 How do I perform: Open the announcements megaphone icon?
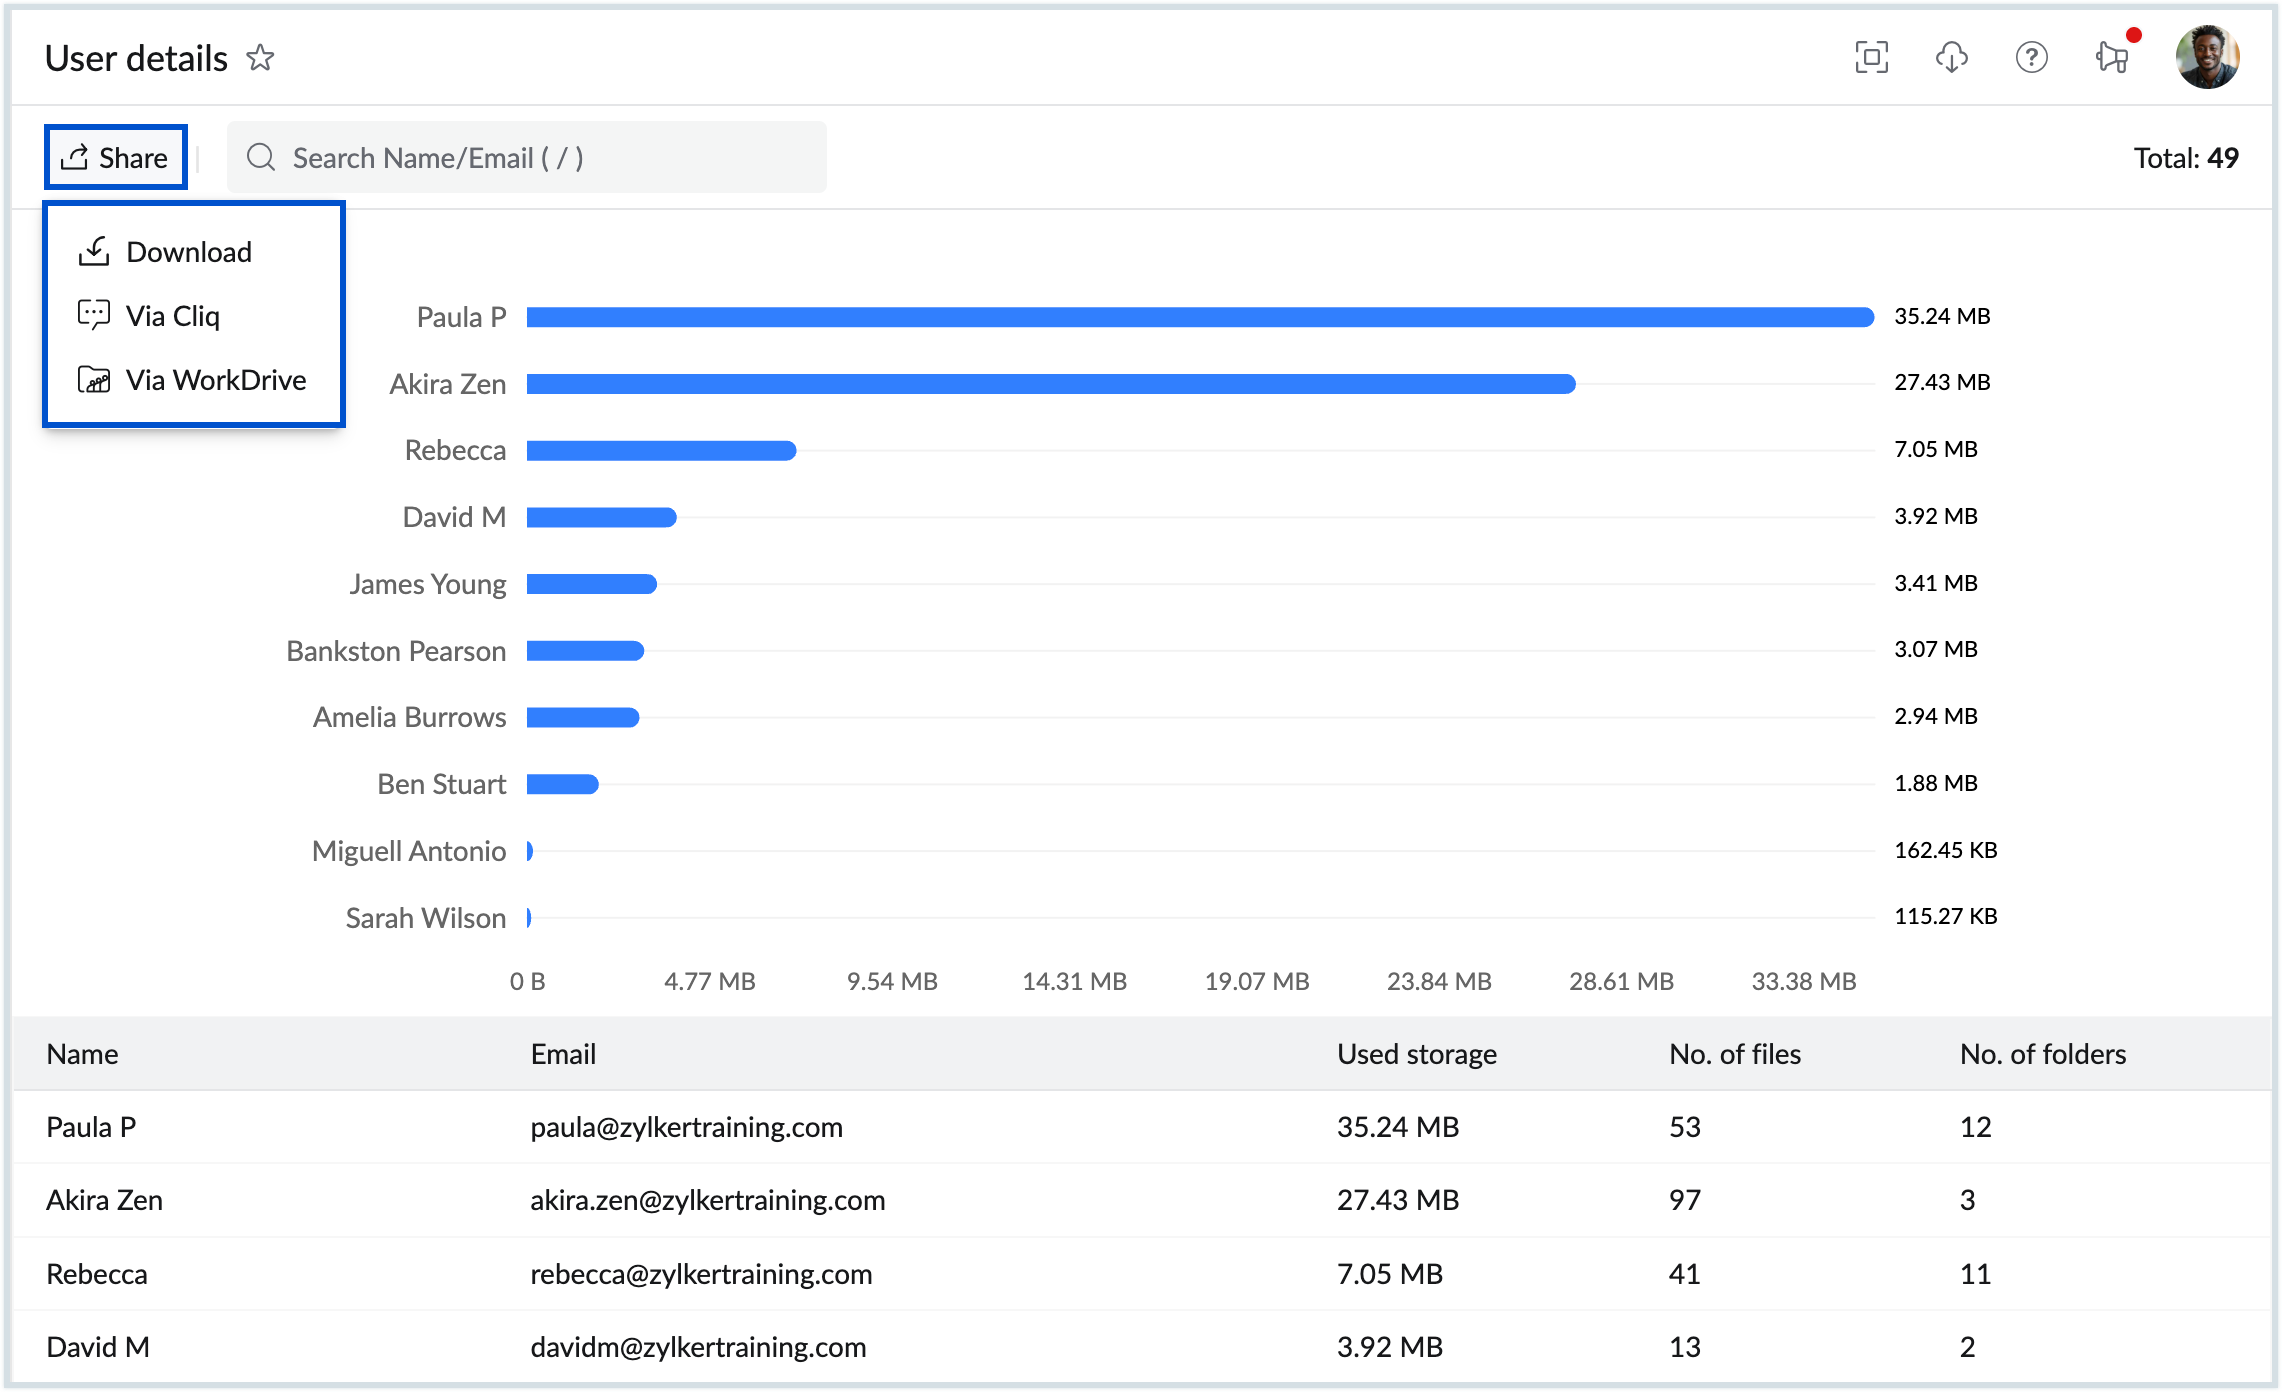2112,57
